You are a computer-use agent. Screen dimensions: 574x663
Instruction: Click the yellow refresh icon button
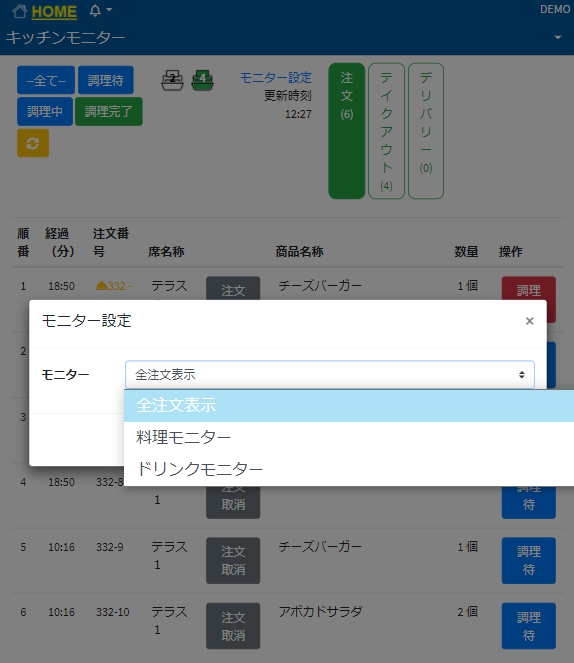33,143
